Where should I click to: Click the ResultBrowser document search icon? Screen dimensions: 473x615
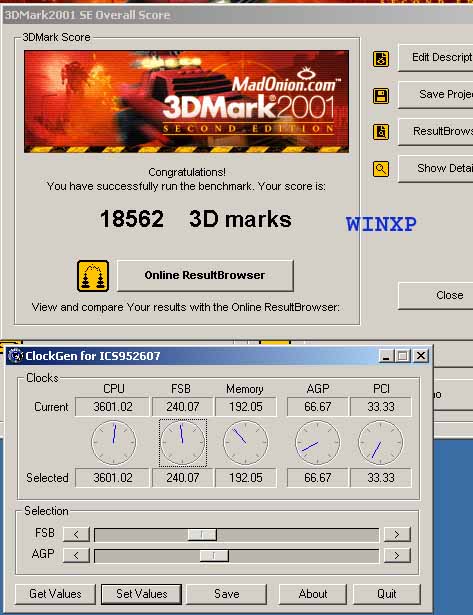click(x=380, y=132)
